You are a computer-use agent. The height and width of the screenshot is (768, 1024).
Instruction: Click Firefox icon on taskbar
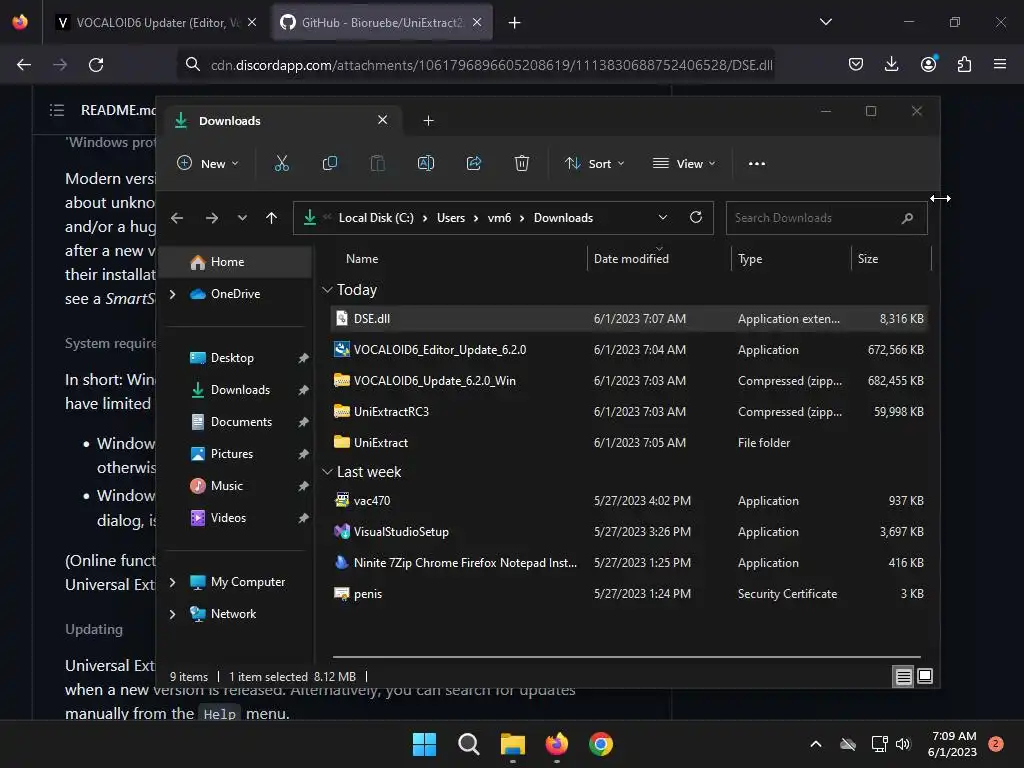coord(557,744)
